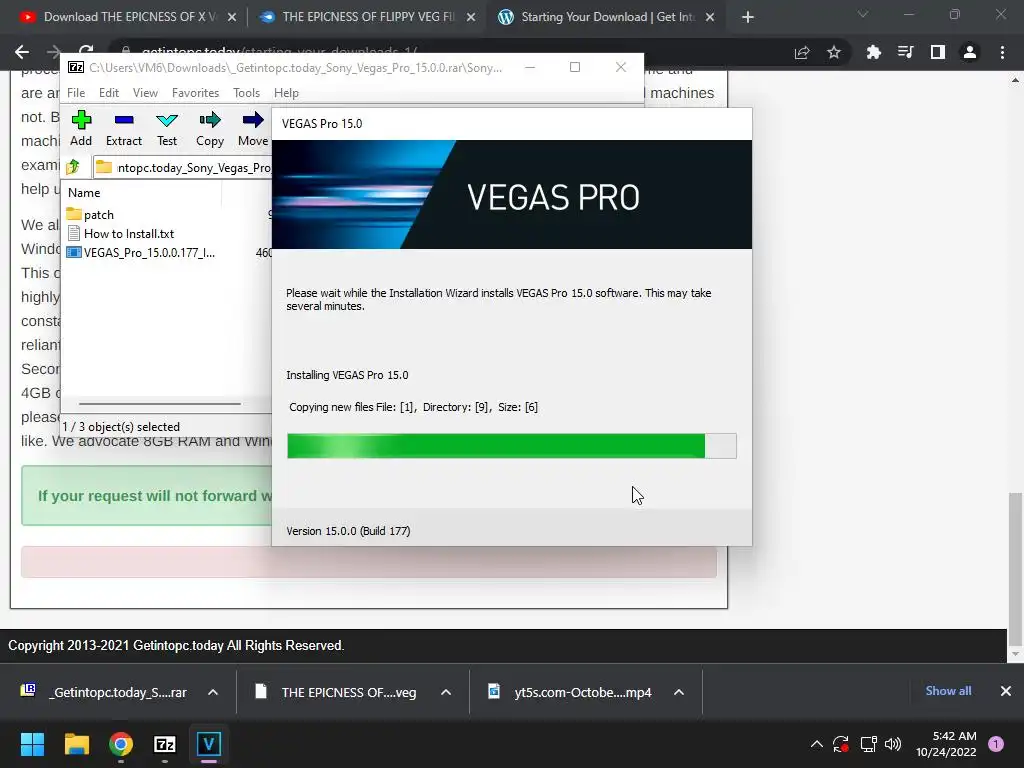Open the Tools menu in 7-Zip
Viewport: 1024px width, 768px height.
coord(246,93)
